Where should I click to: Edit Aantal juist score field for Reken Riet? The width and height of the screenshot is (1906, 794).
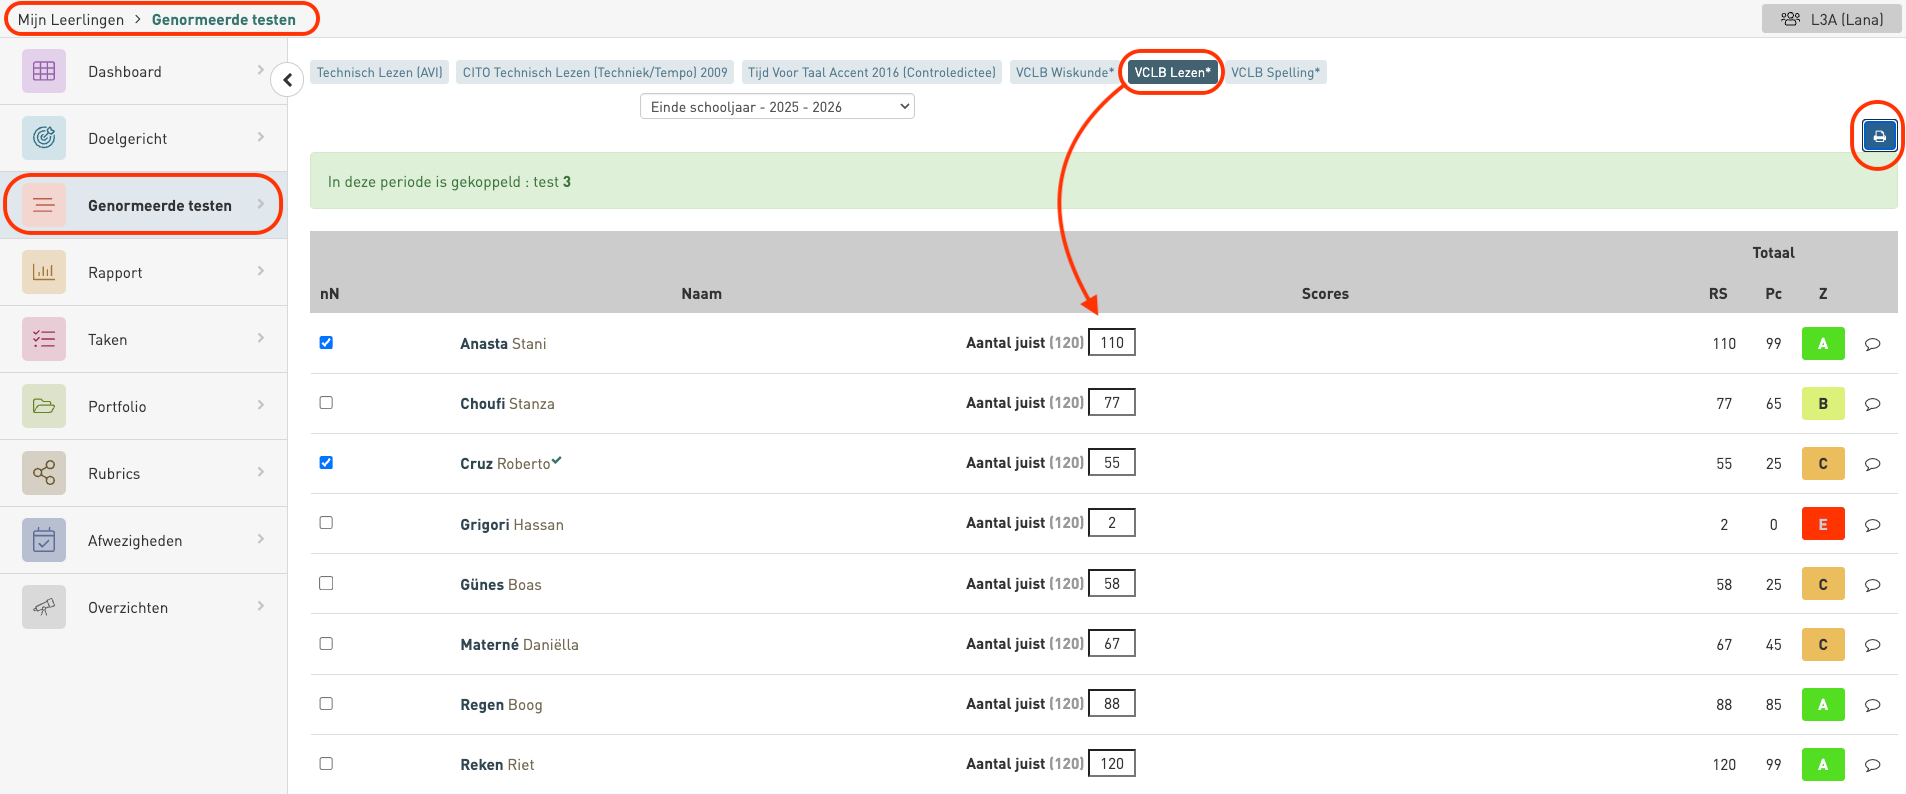click(x=1112, y=763)
